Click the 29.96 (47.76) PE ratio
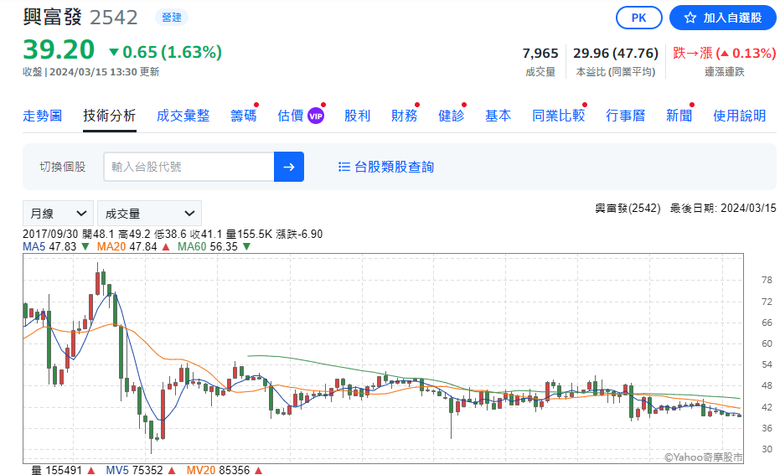The height and width of the screenshot is (475, 780). tap(615, 53)
